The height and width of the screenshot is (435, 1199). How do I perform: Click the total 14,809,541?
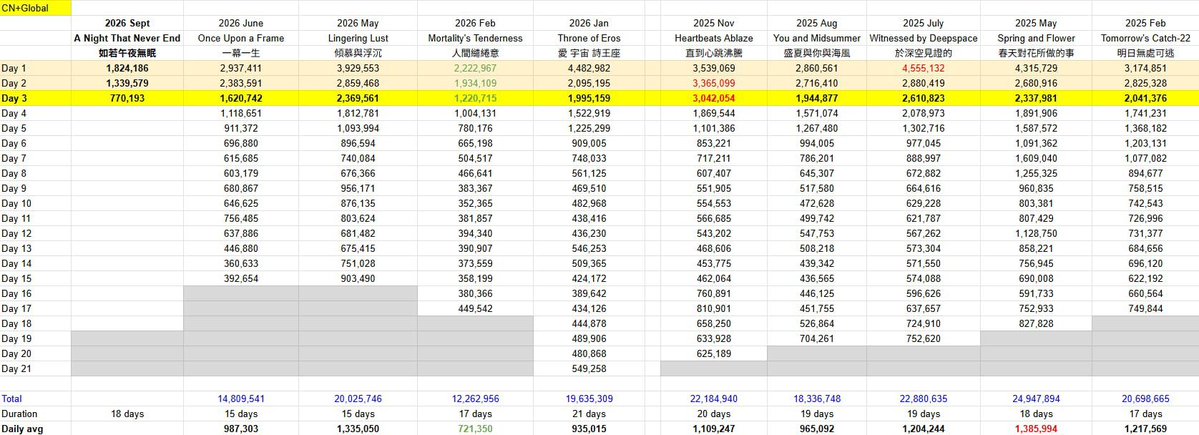[241, 399]
